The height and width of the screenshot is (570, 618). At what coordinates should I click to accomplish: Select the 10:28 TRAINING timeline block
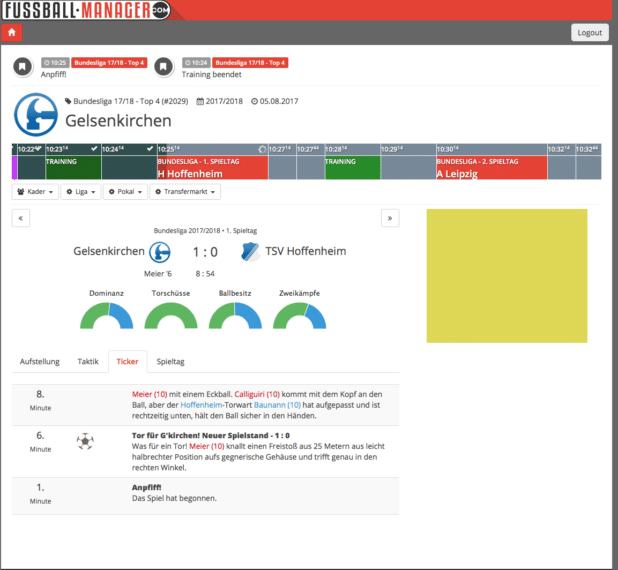click(352, 167)
